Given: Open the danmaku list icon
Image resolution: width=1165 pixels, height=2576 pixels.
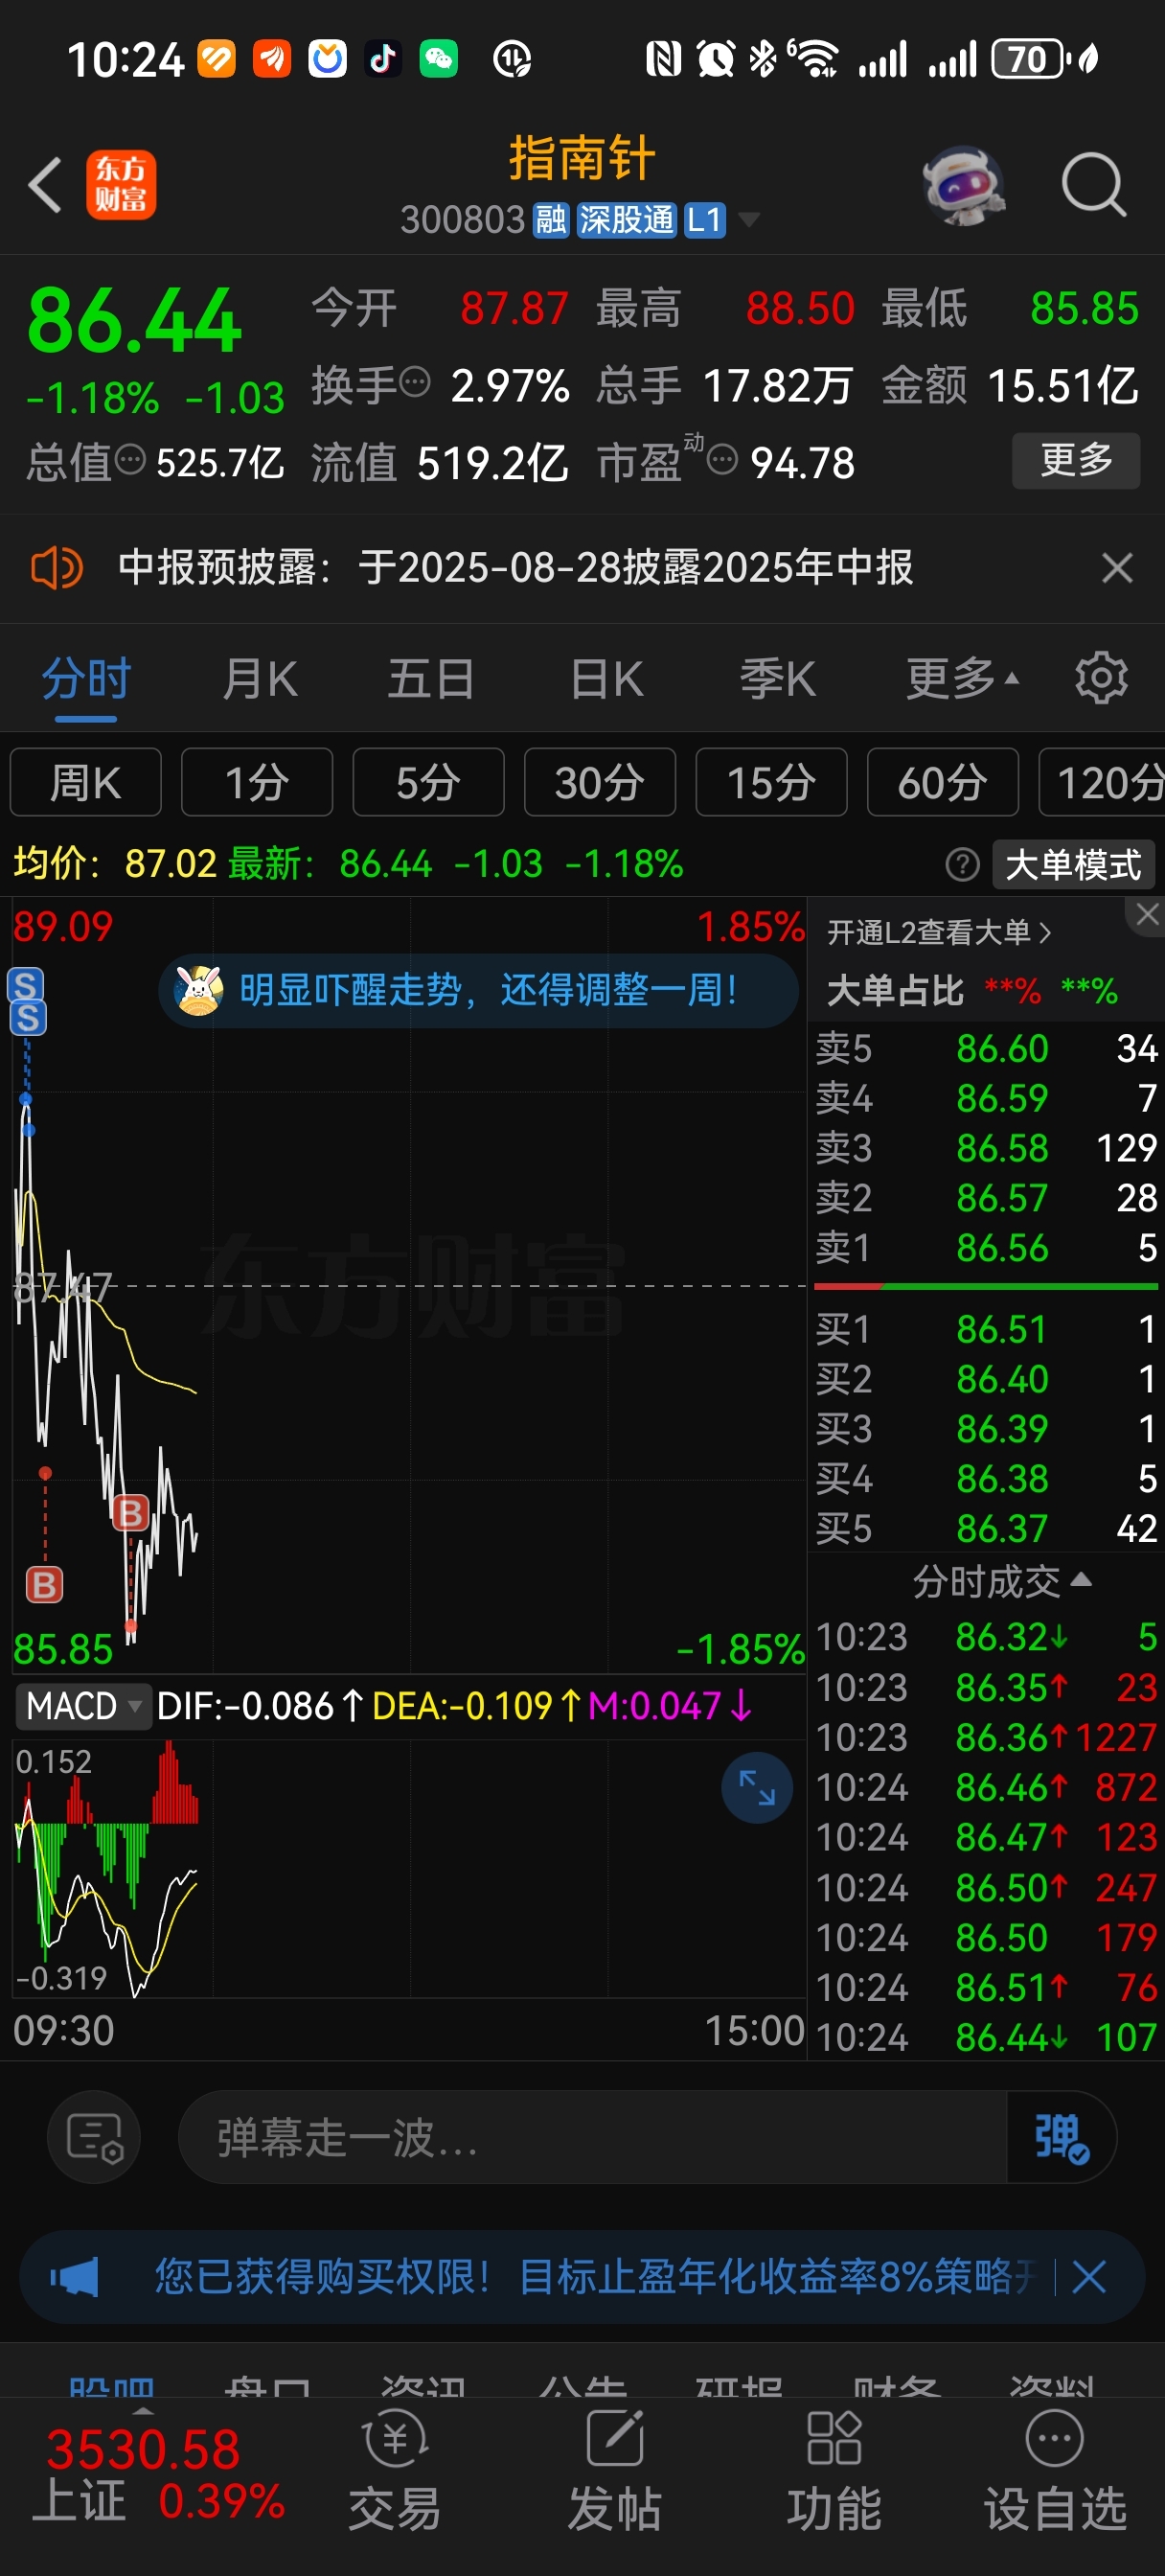Looking at the screenshot, I should point(94,2138).
